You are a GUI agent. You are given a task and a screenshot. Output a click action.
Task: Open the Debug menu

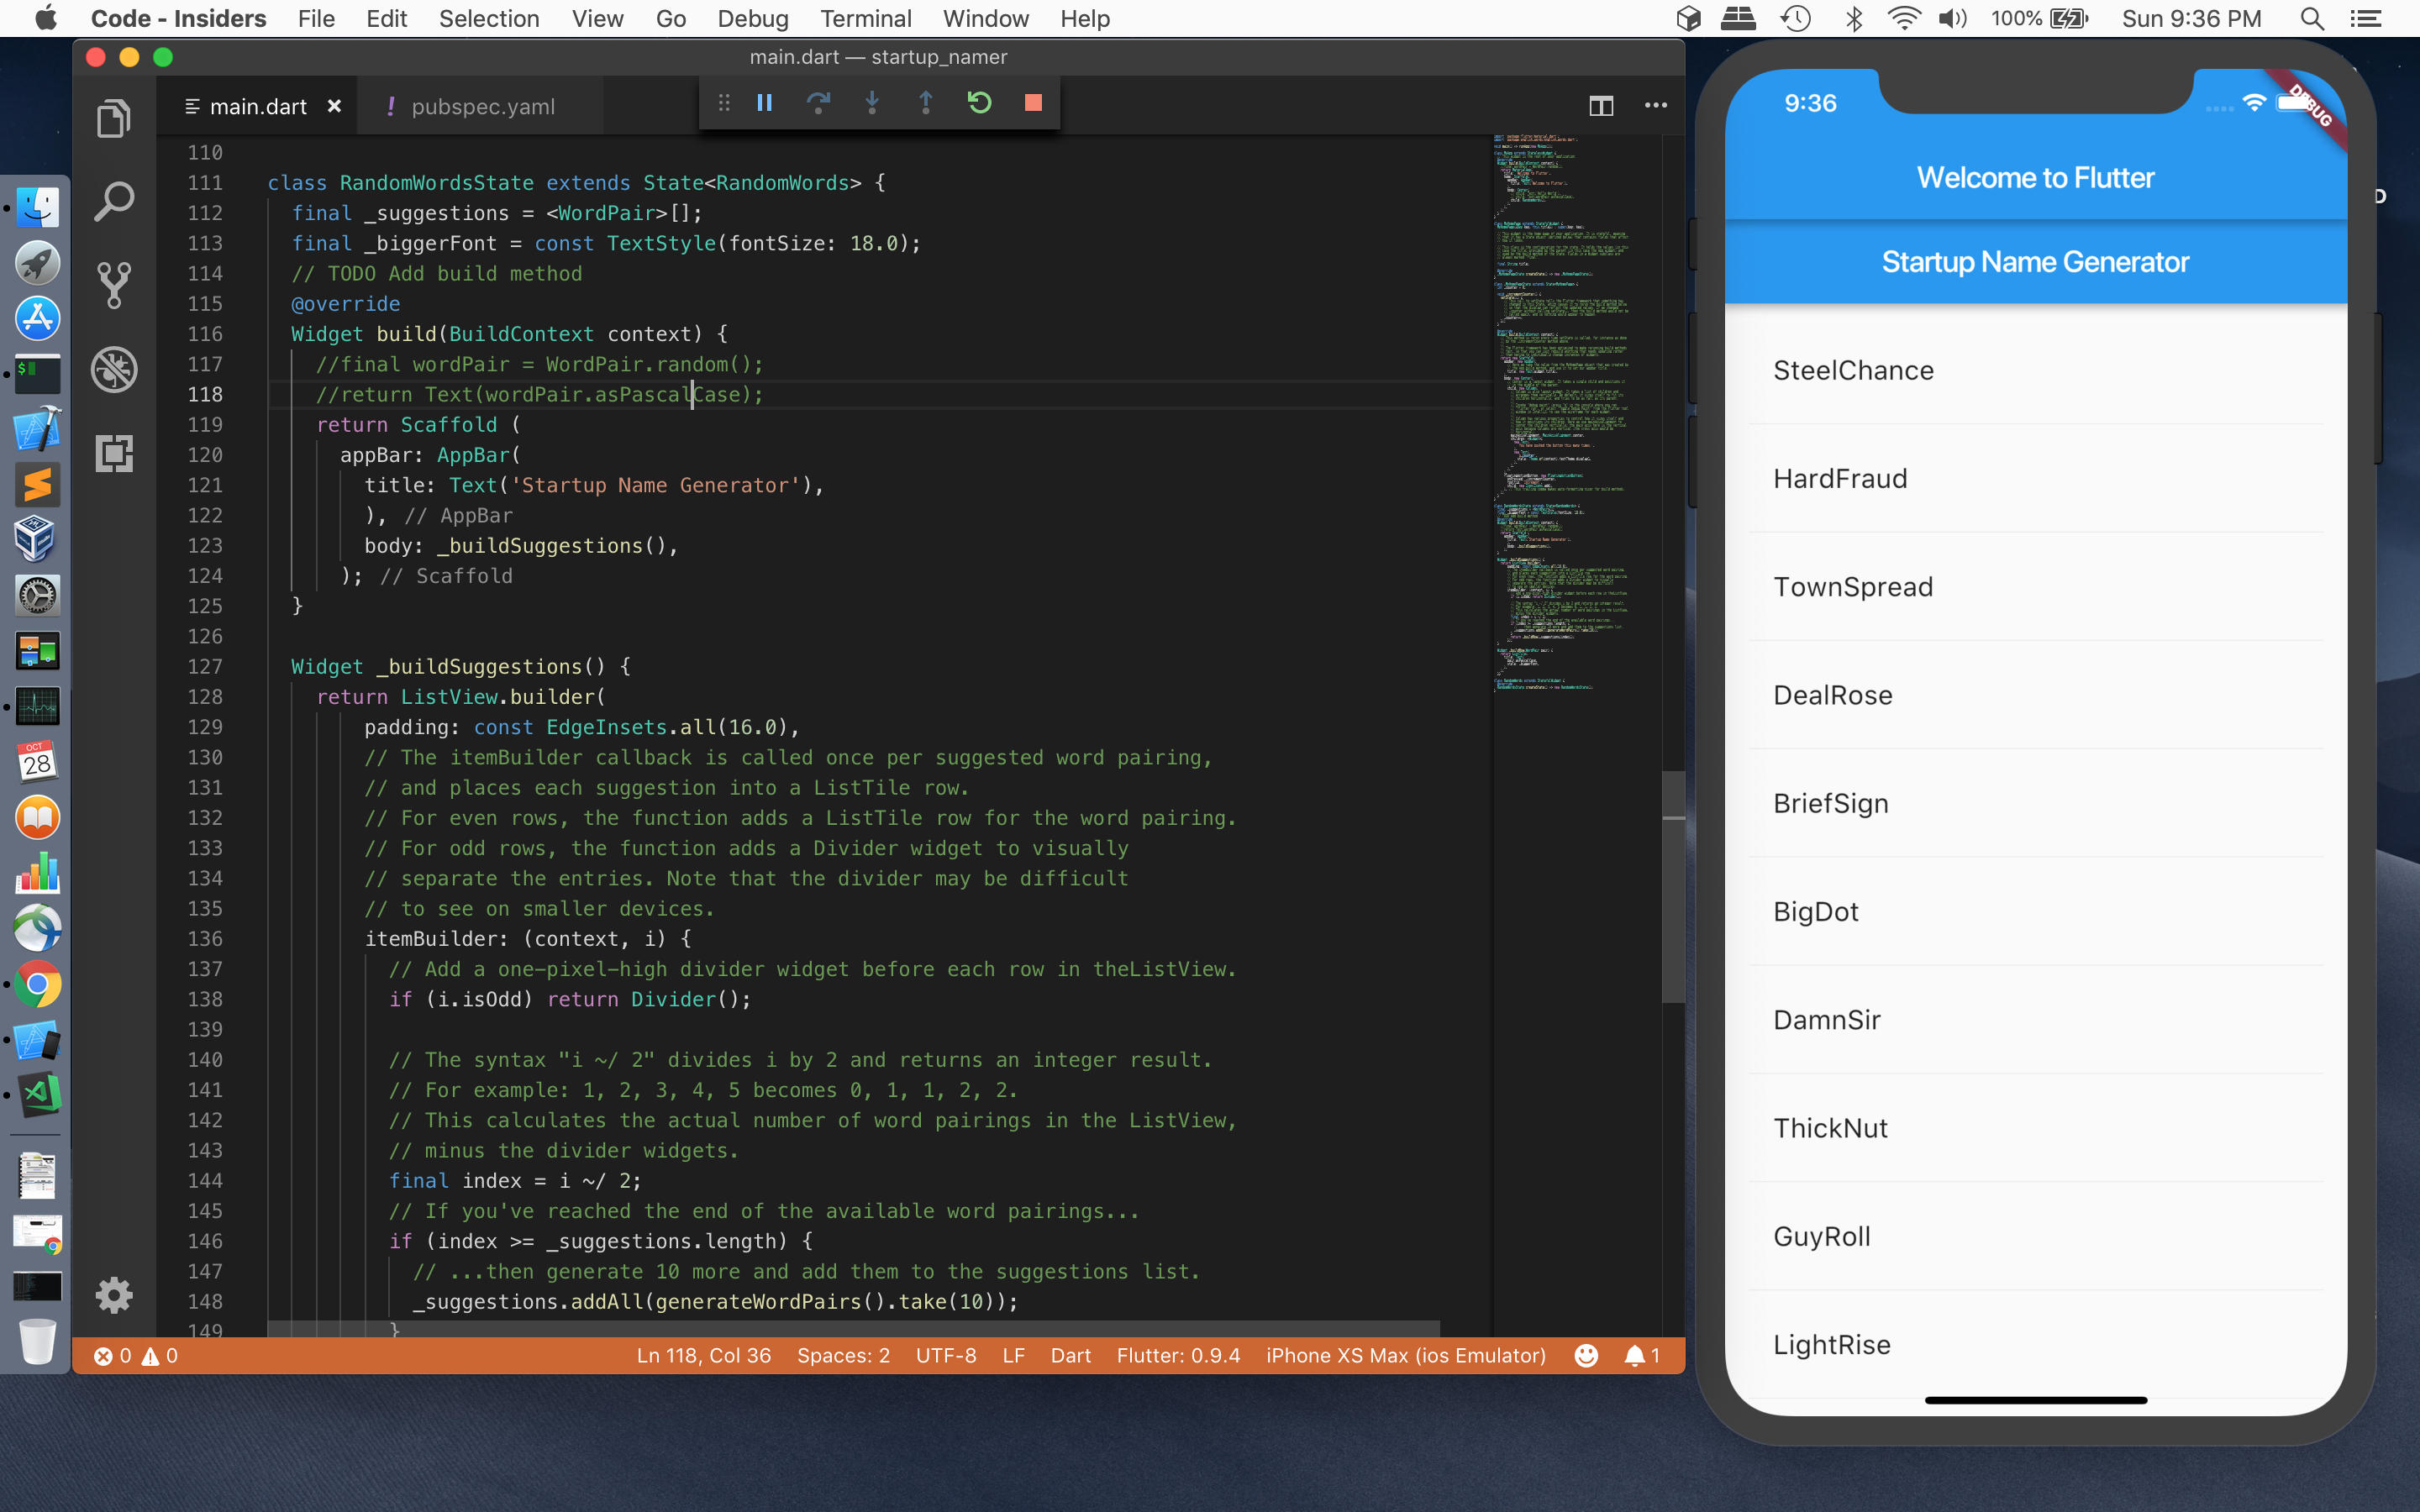(x=752, y=19)
